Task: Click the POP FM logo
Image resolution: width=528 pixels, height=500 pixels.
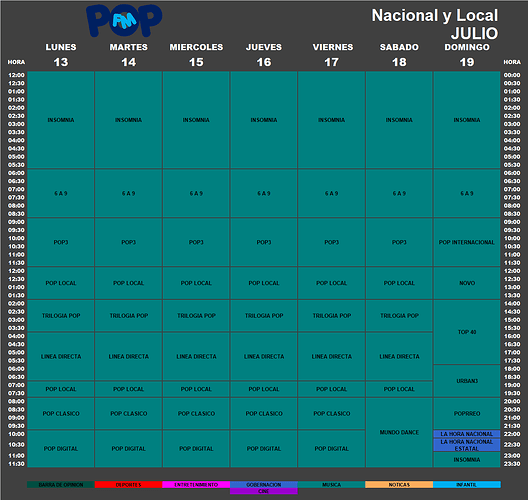Action: pos(124,20)
